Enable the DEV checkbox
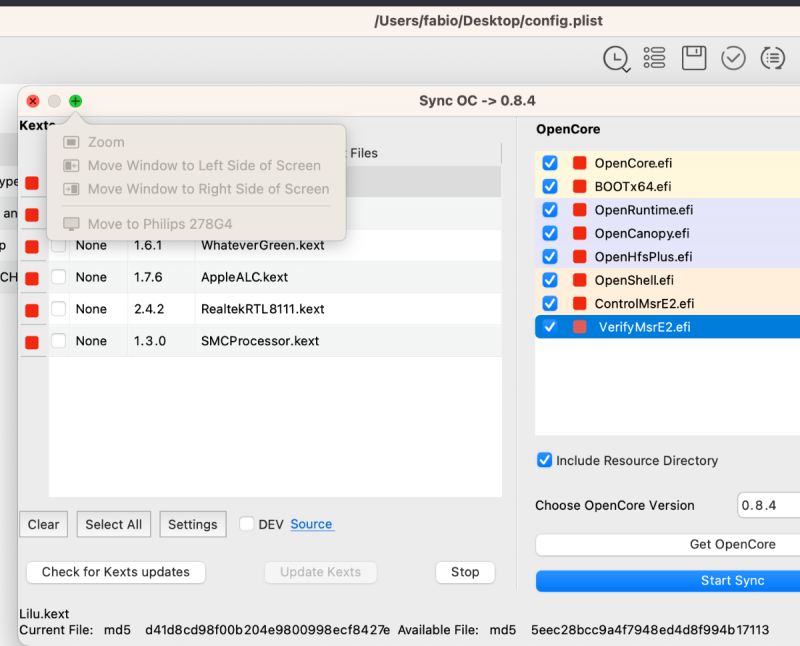The image size is (800, 646). [246, 524]
